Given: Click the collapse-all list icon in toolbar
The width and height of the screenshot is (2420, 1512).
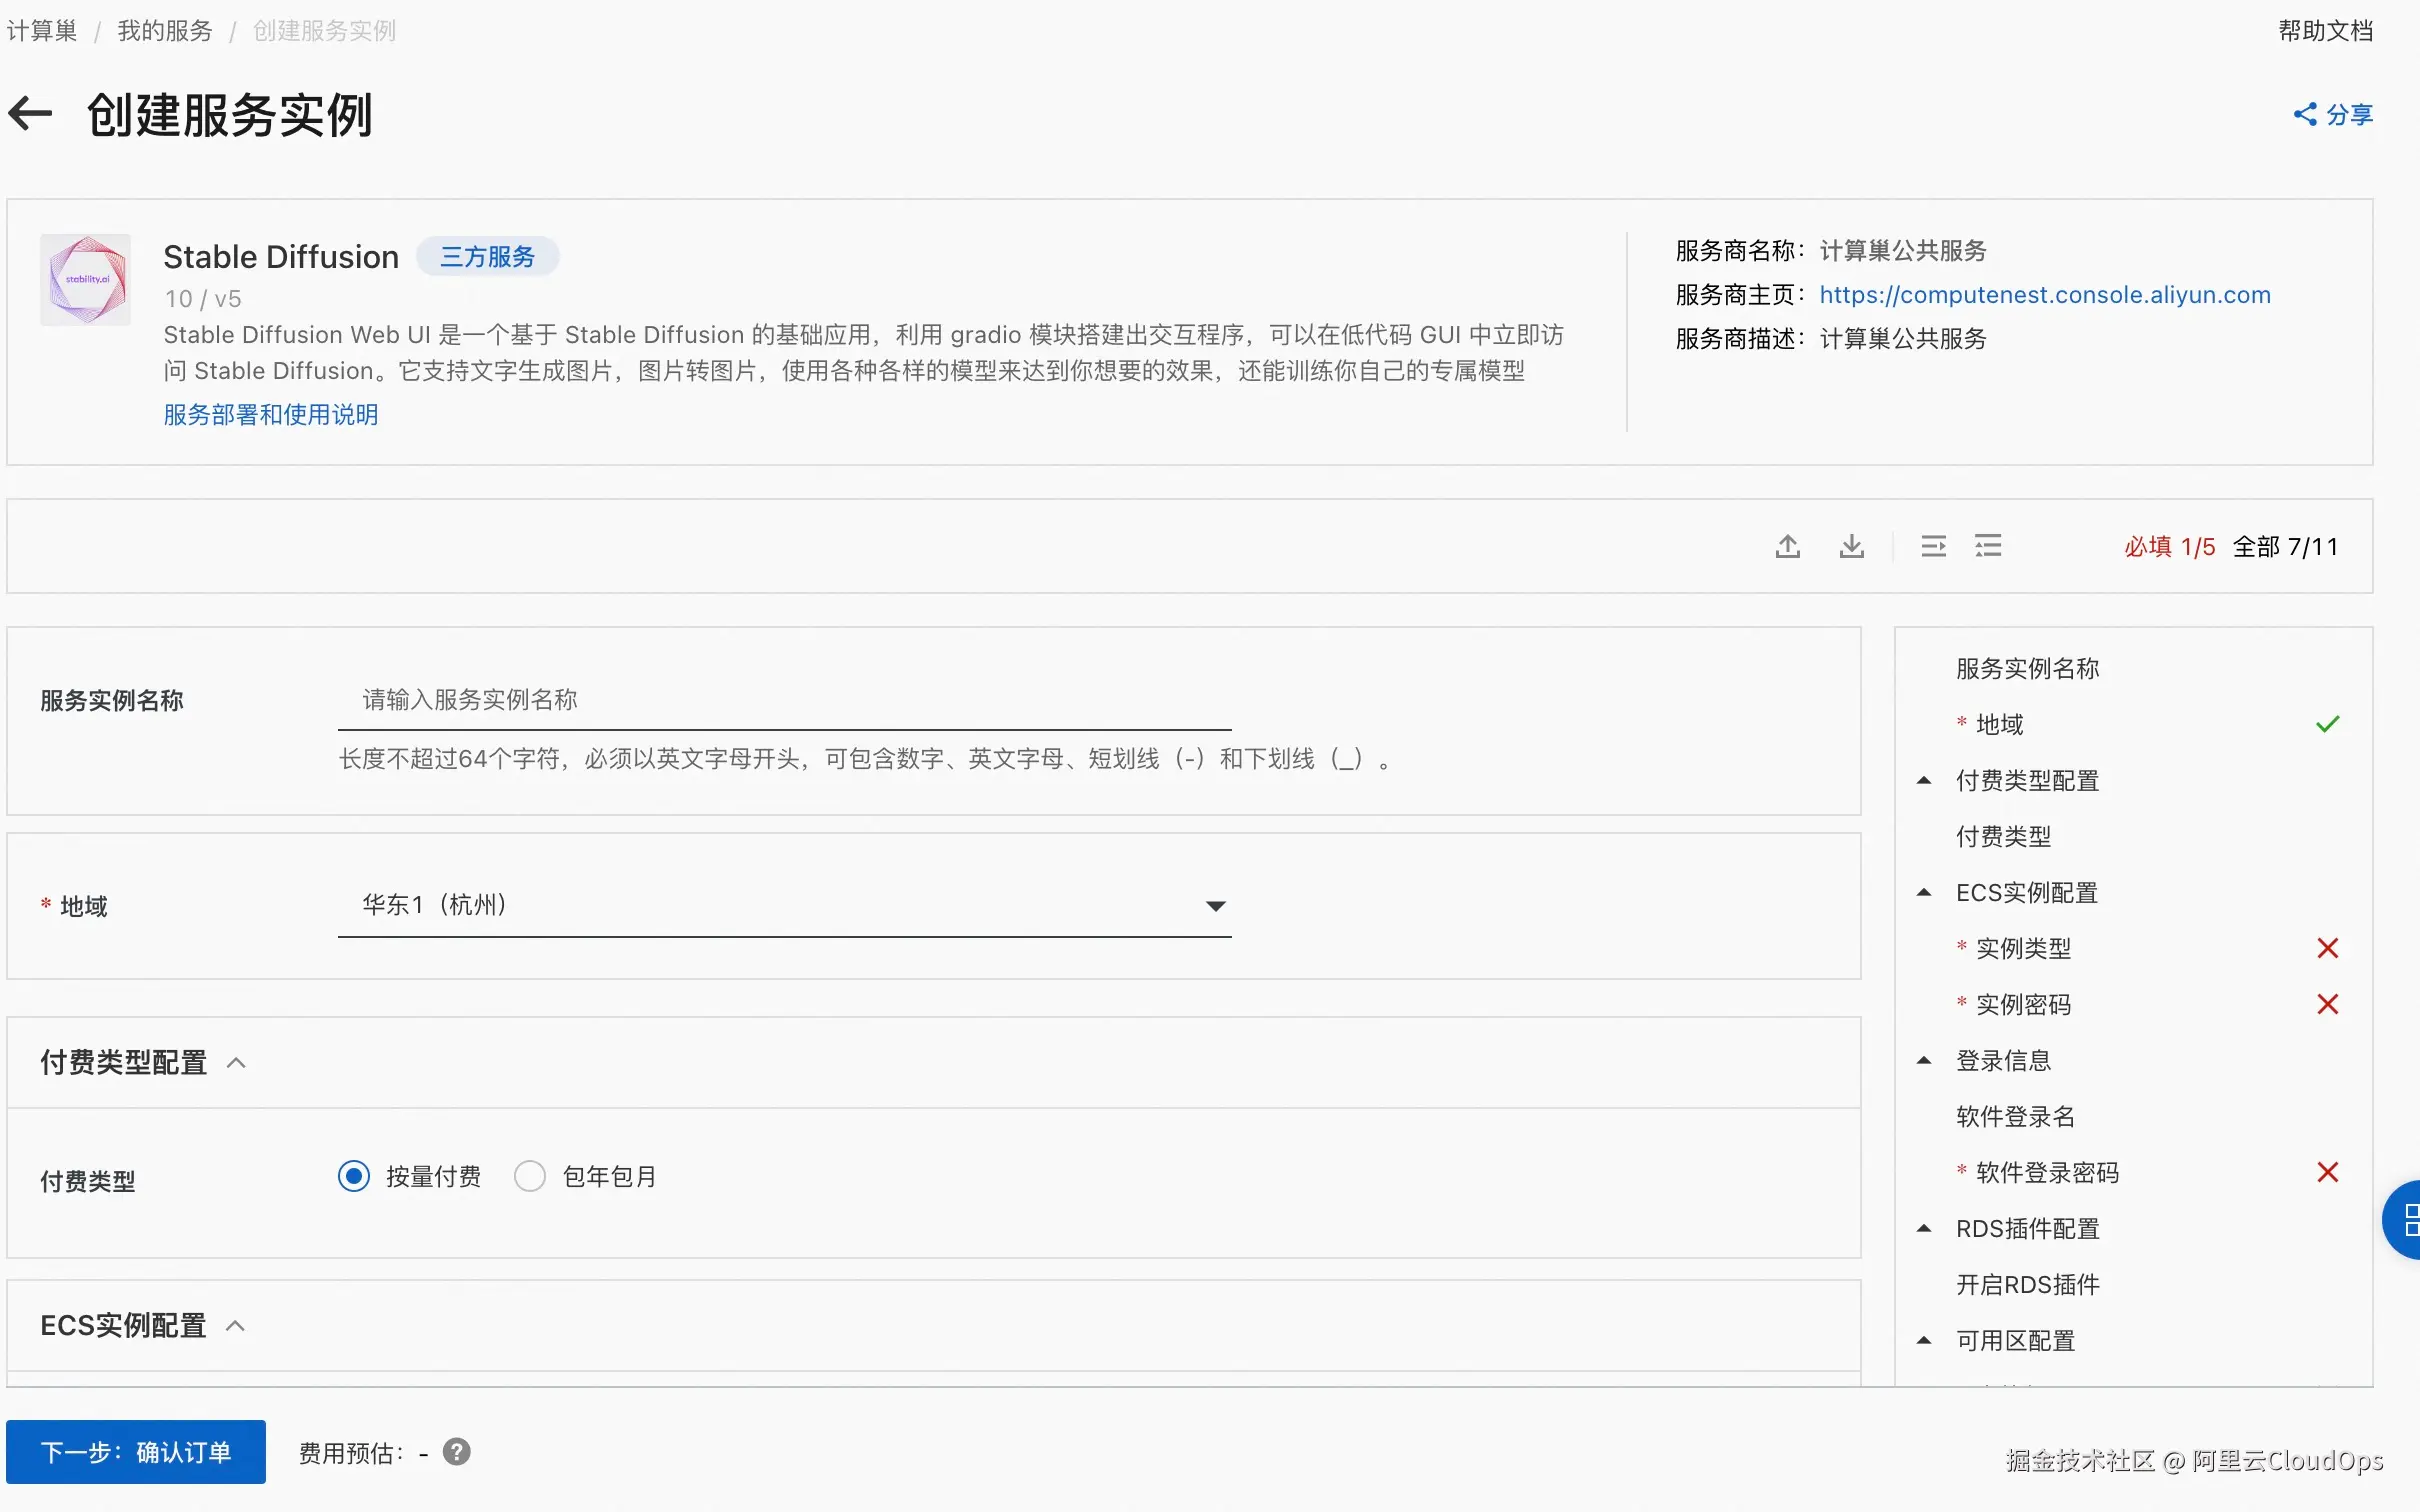Looking at the screenshot, I should point(1933,546).
